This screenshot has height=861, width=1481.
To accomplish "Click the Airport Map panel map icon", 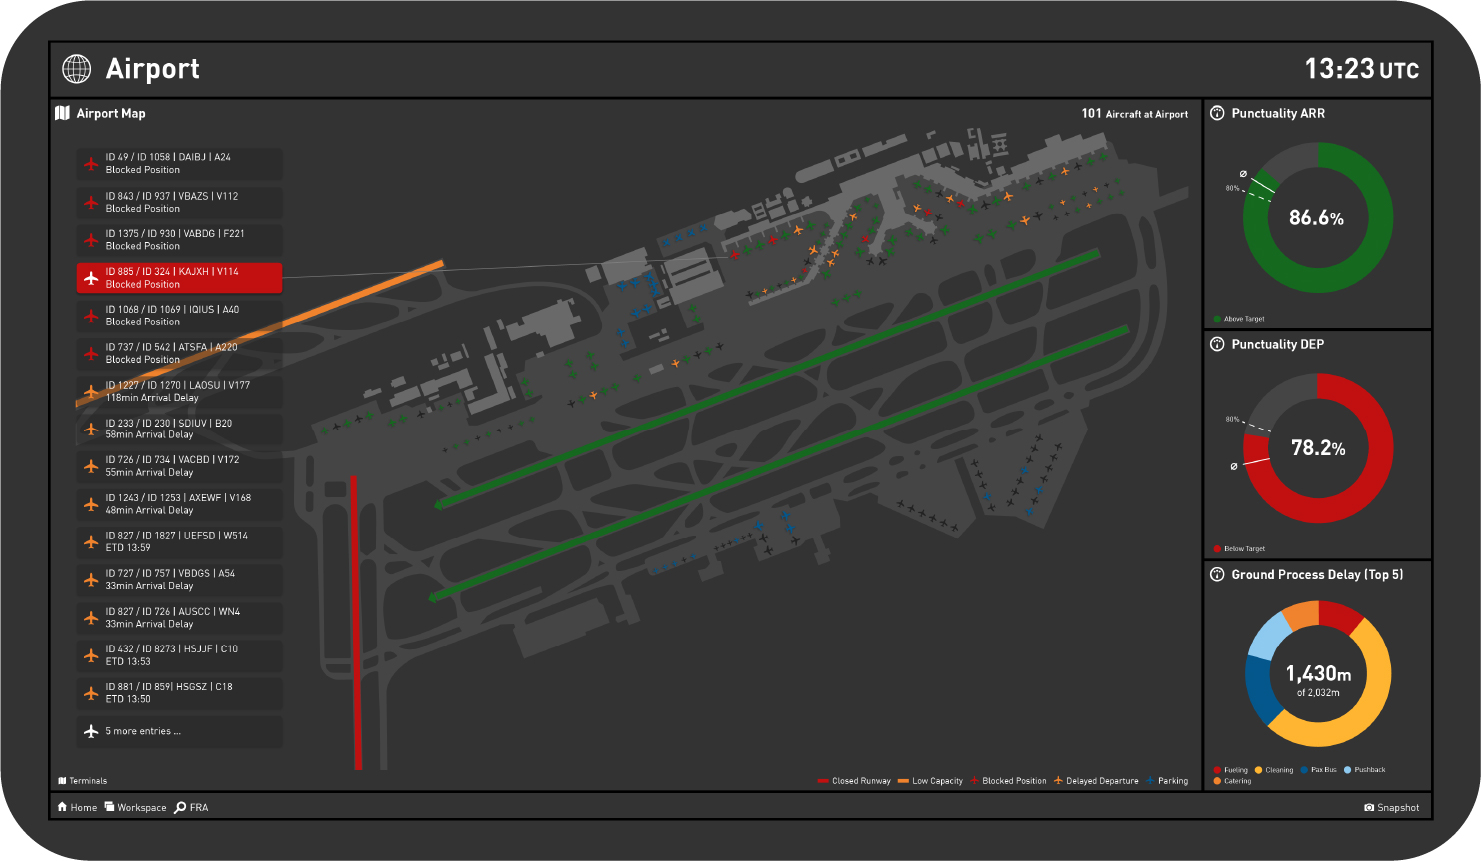I will pos(62,114).
